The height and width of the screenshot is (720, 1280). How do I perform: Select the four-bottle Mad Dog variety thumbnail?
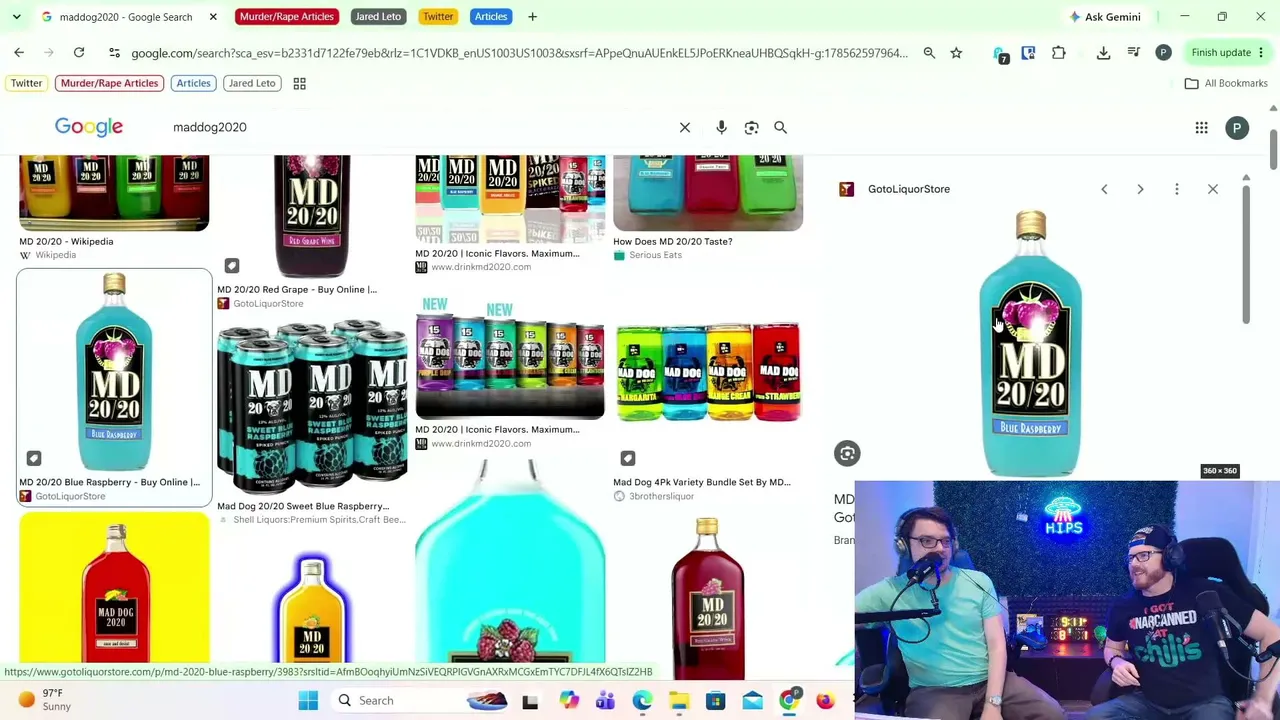[708, 372]
